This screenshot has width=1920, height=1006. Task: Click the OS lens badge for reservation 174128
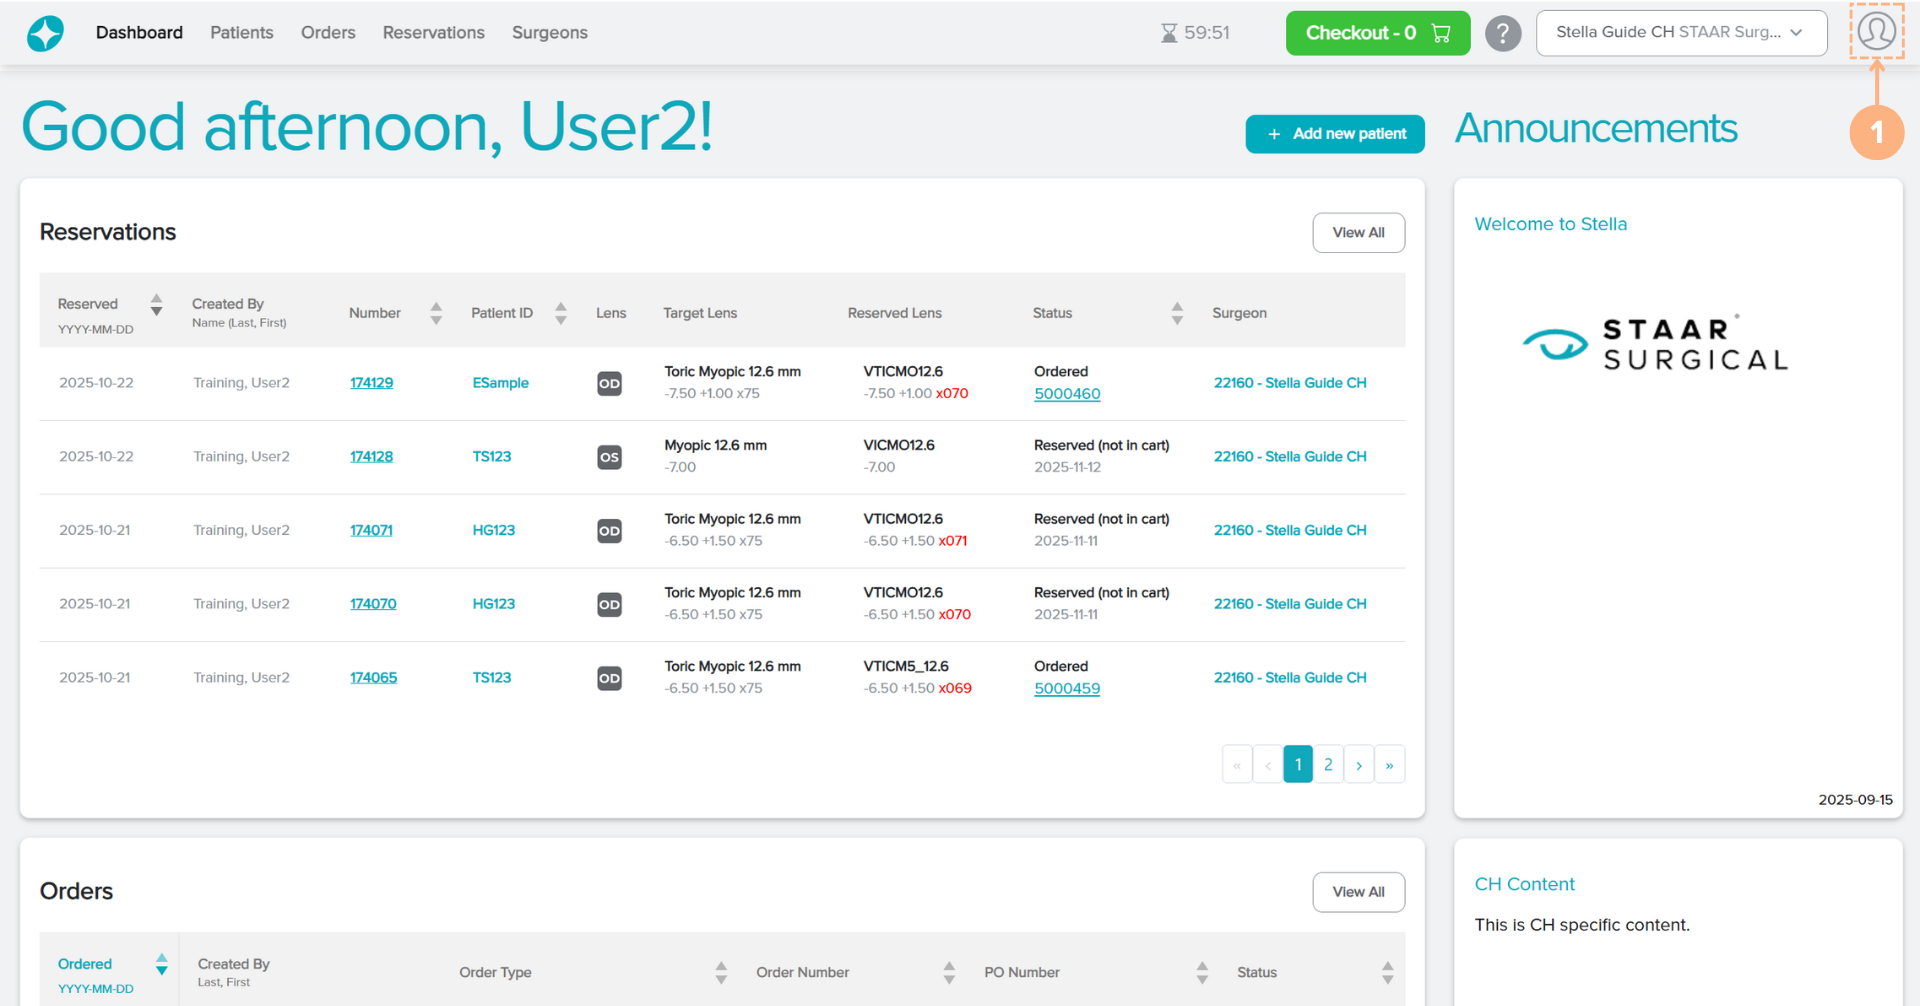pyautogui.click(x=609, y=457)
